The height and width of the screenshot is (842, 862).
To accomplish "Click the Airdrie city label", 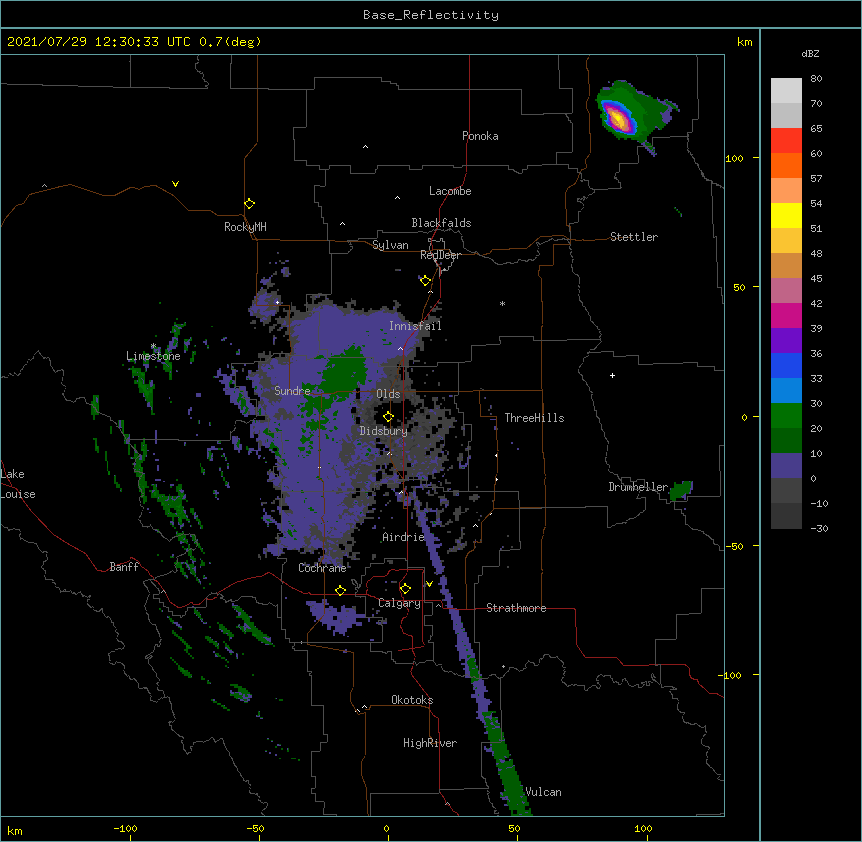I will 403,537.
